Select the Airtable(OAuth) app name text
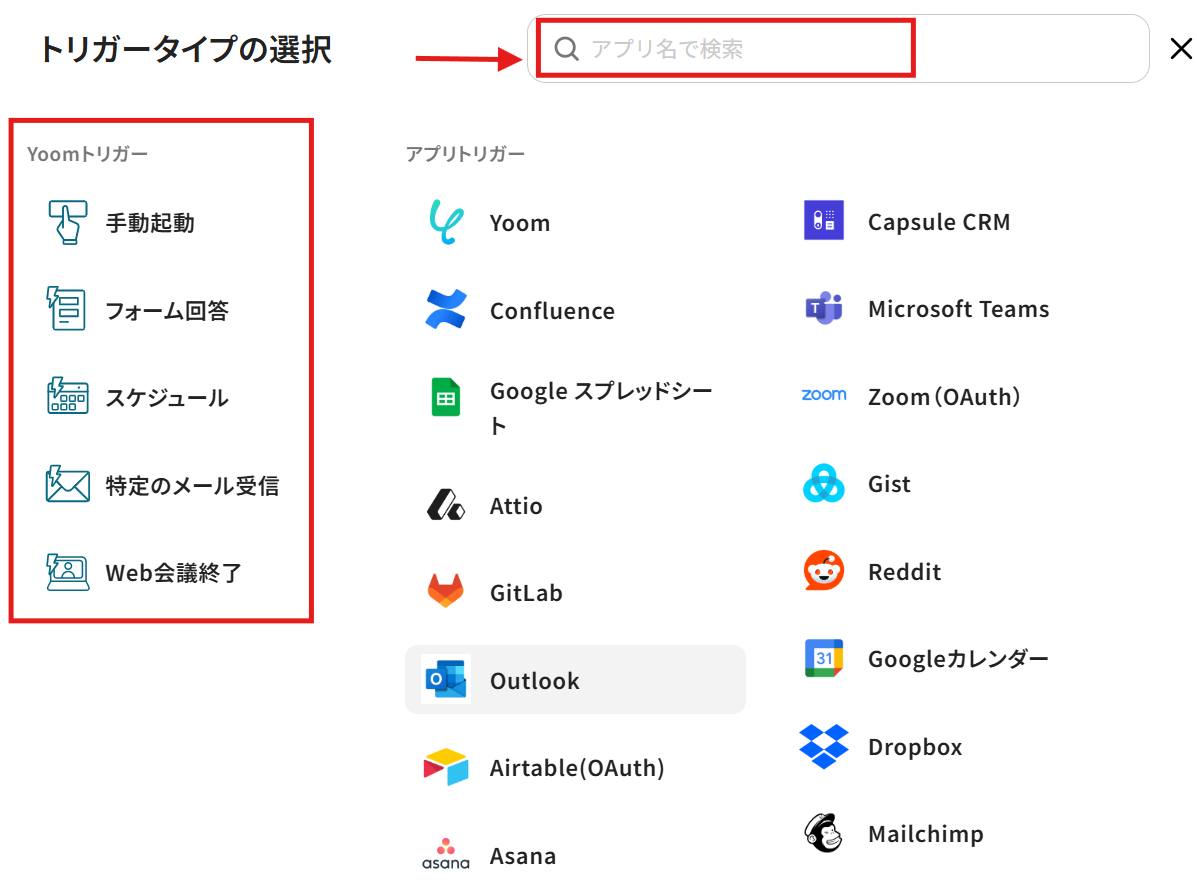1197x891 pixels. 577,767
